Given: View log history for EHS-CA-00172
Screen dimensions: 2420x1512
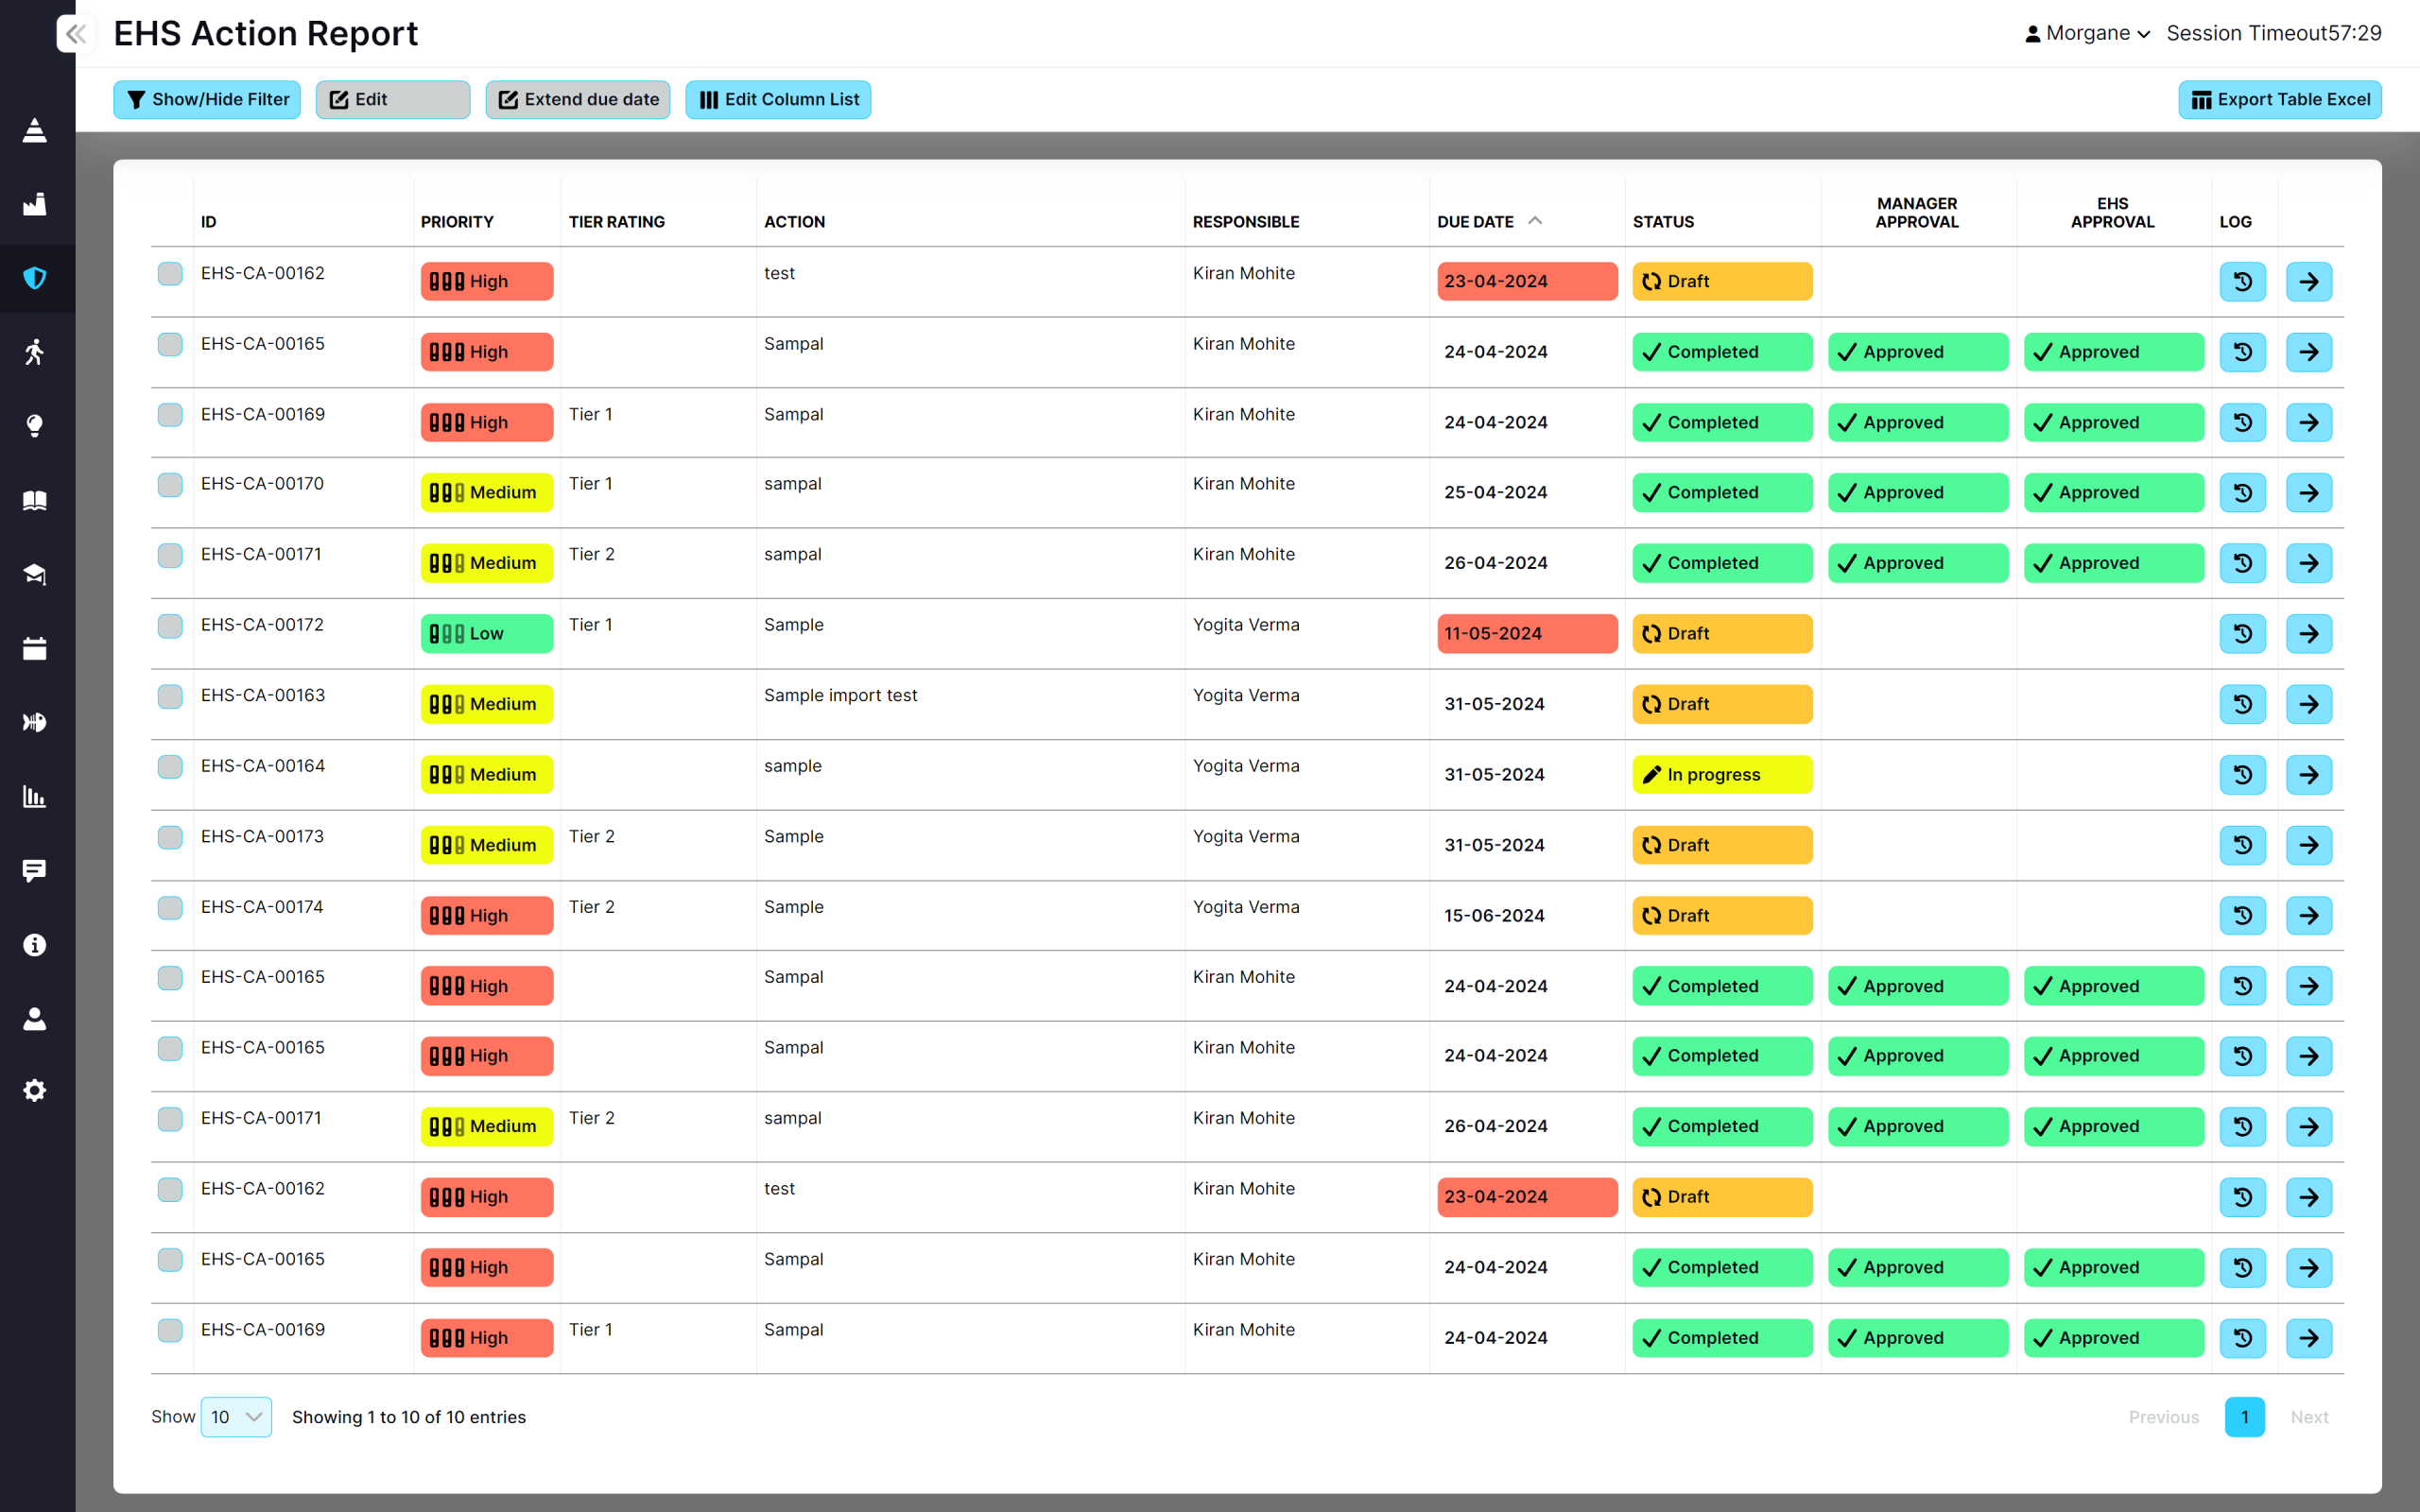Looking at the screenshot, I should (2243, 633).
